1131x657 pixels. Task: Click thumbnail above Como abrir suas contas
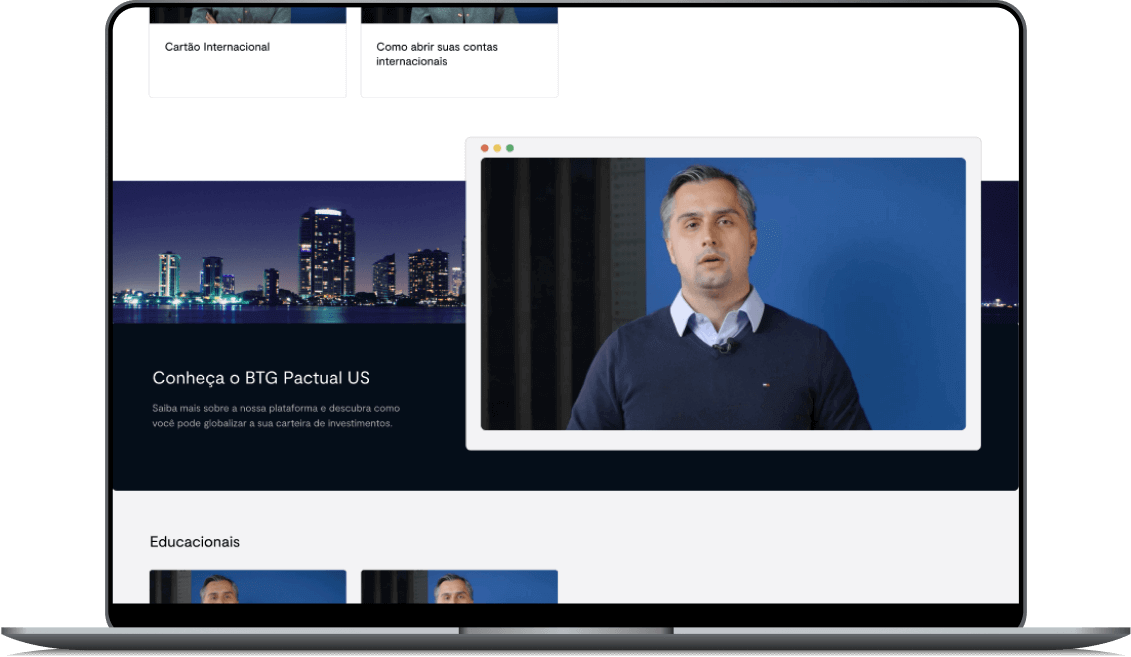point(459,15)
